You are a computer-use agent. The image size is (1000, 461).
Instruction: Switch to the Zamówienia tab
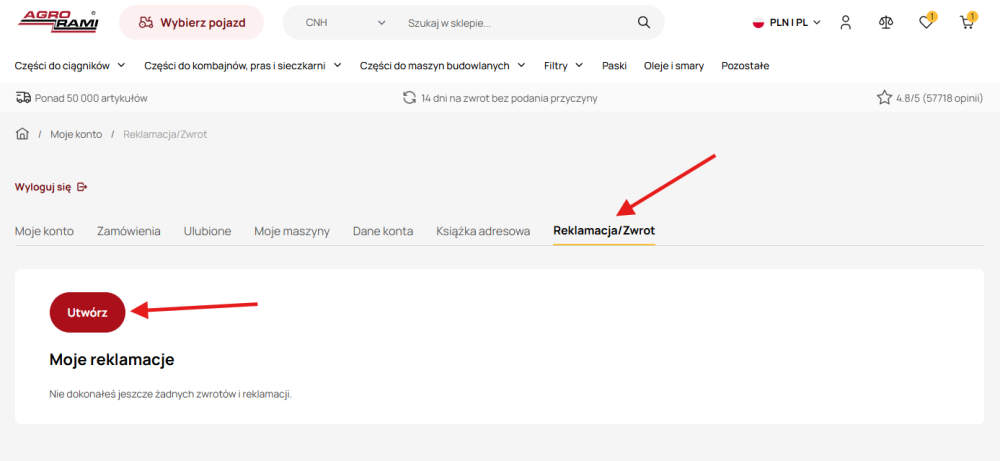pos(128,231)
